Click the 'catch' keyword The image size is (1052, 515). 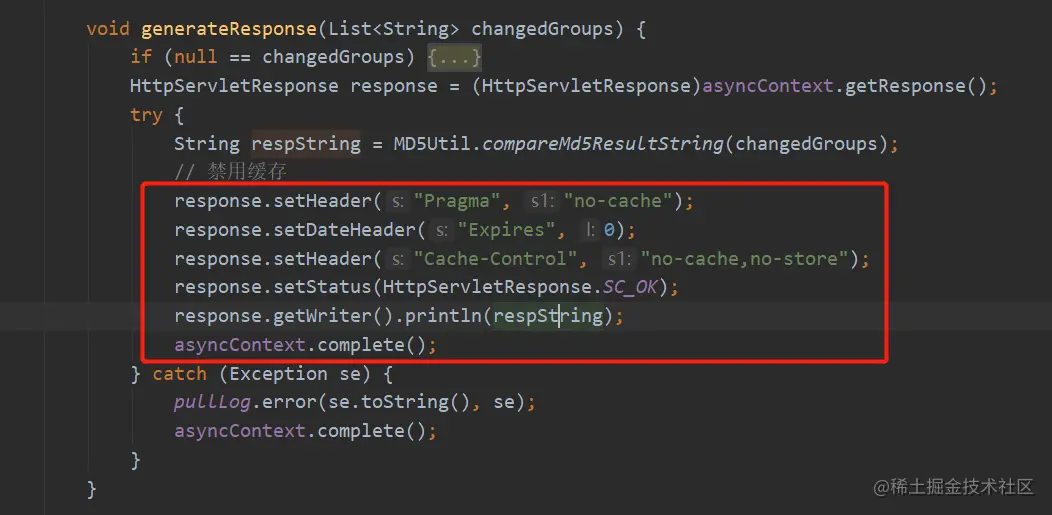pos(180,374)
